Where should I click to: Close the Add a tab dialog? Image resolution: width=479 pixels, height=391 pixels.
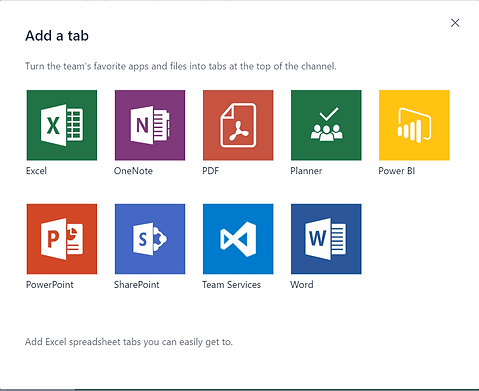click(455, 23)
